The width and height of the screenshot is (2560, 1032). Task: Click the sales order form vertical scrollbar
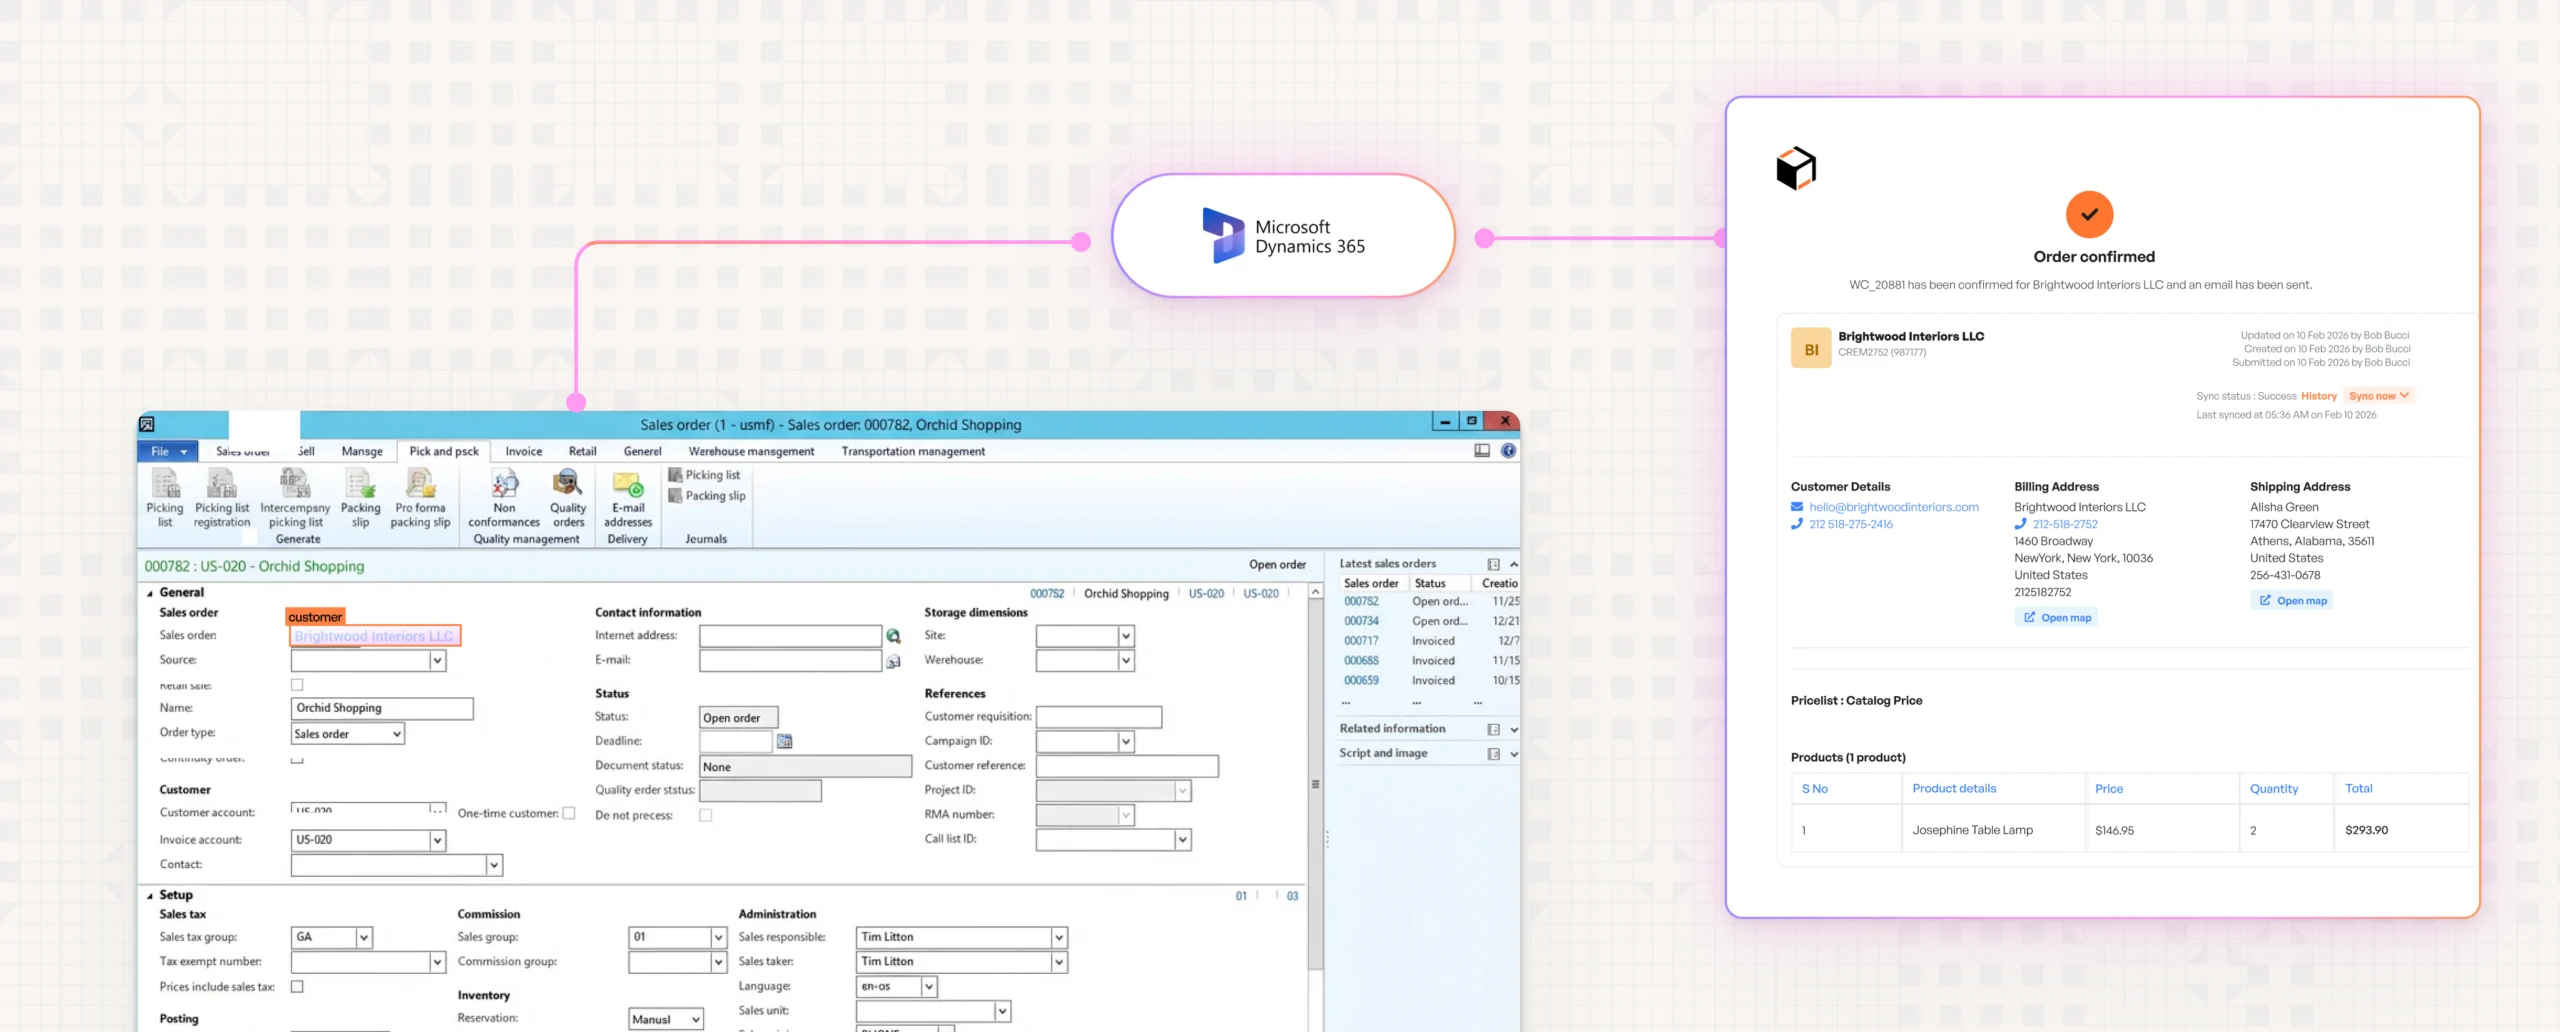(1315, 786)
